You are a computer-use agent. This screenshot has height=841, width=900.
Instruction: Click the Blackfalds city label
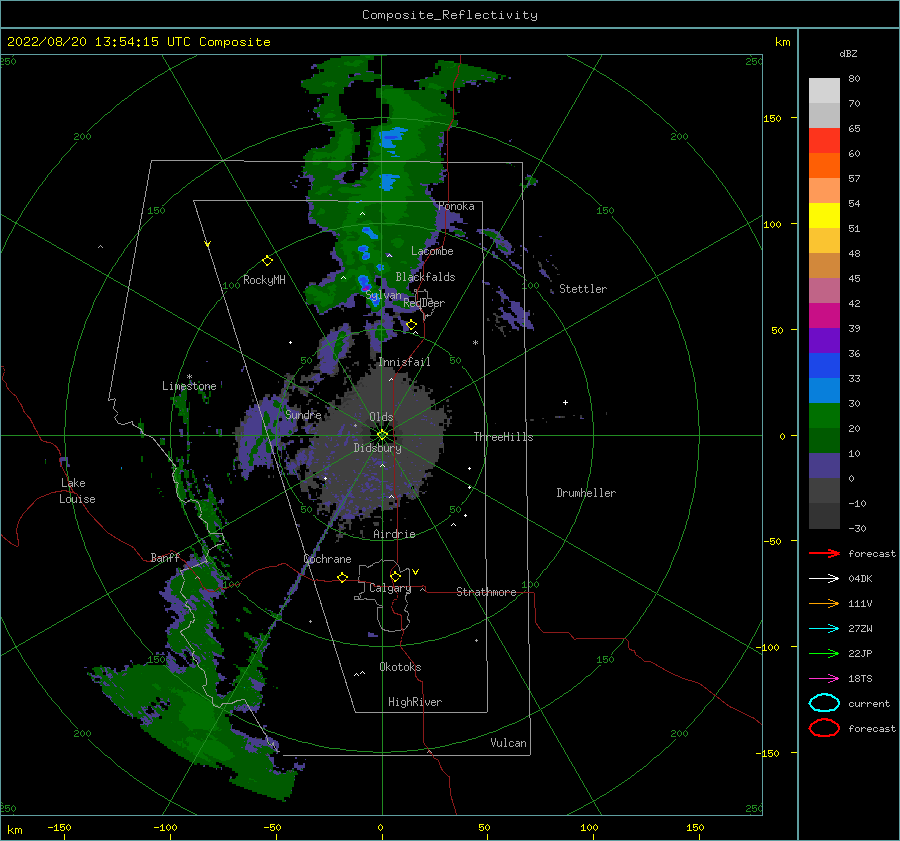[x=425, y=277]
